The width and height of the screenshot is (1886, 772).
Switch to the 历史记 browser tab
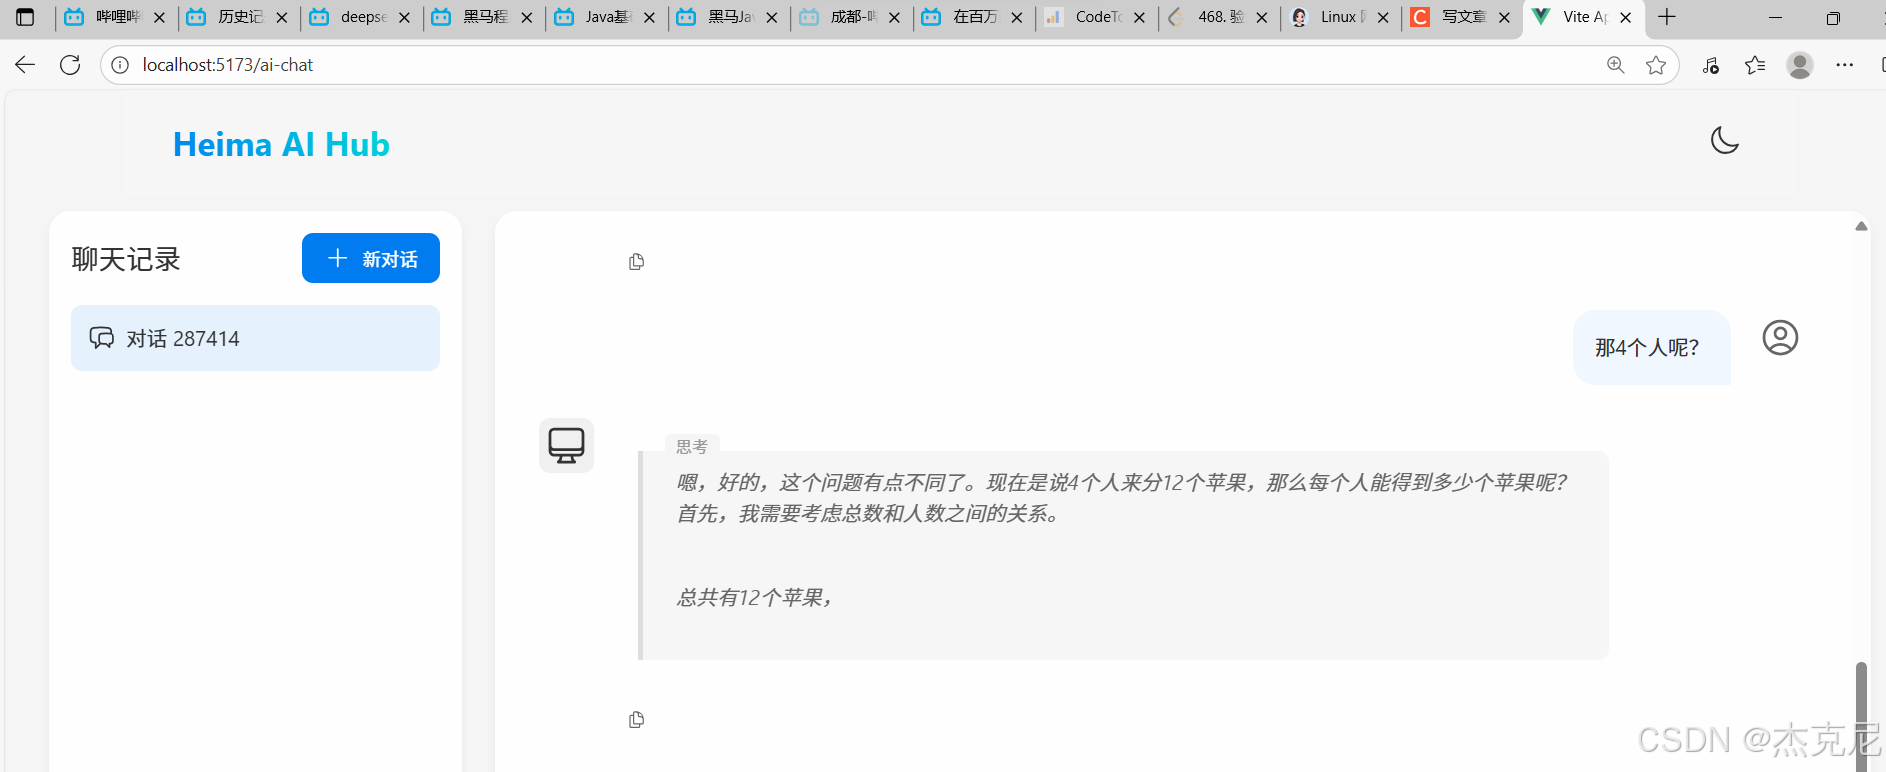(238, 17)
